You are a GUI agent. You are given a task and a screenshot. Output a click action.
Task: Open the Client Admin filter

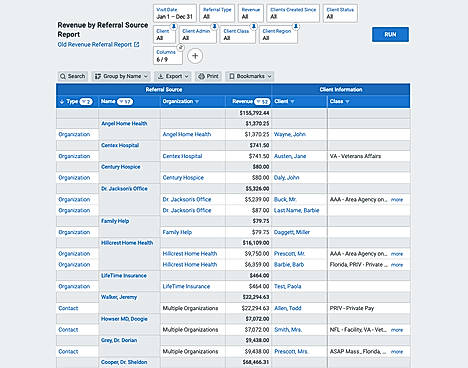click(198, 35)
